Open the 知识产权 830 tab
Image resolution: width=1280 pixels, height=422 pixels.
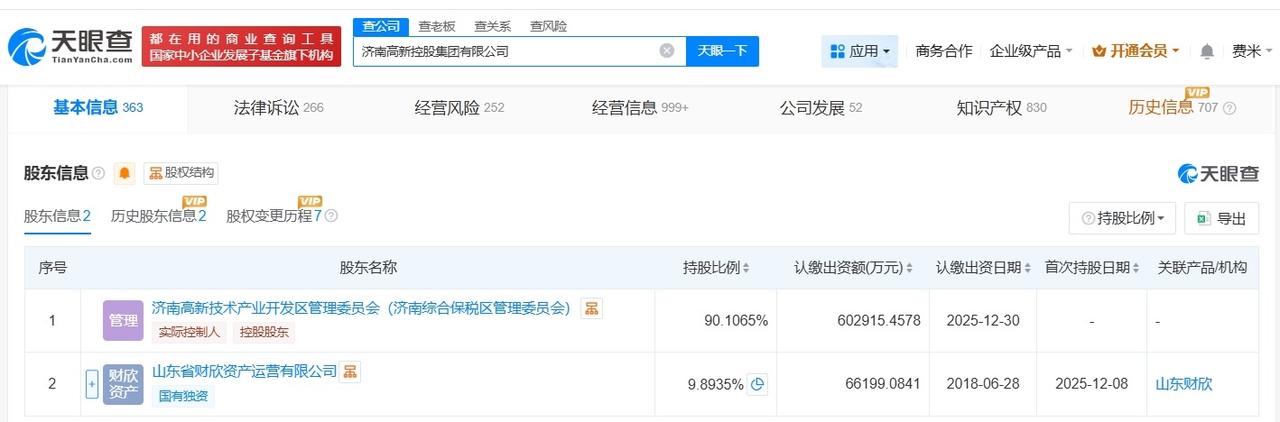pyautogui.click(x=1001, y=107)
